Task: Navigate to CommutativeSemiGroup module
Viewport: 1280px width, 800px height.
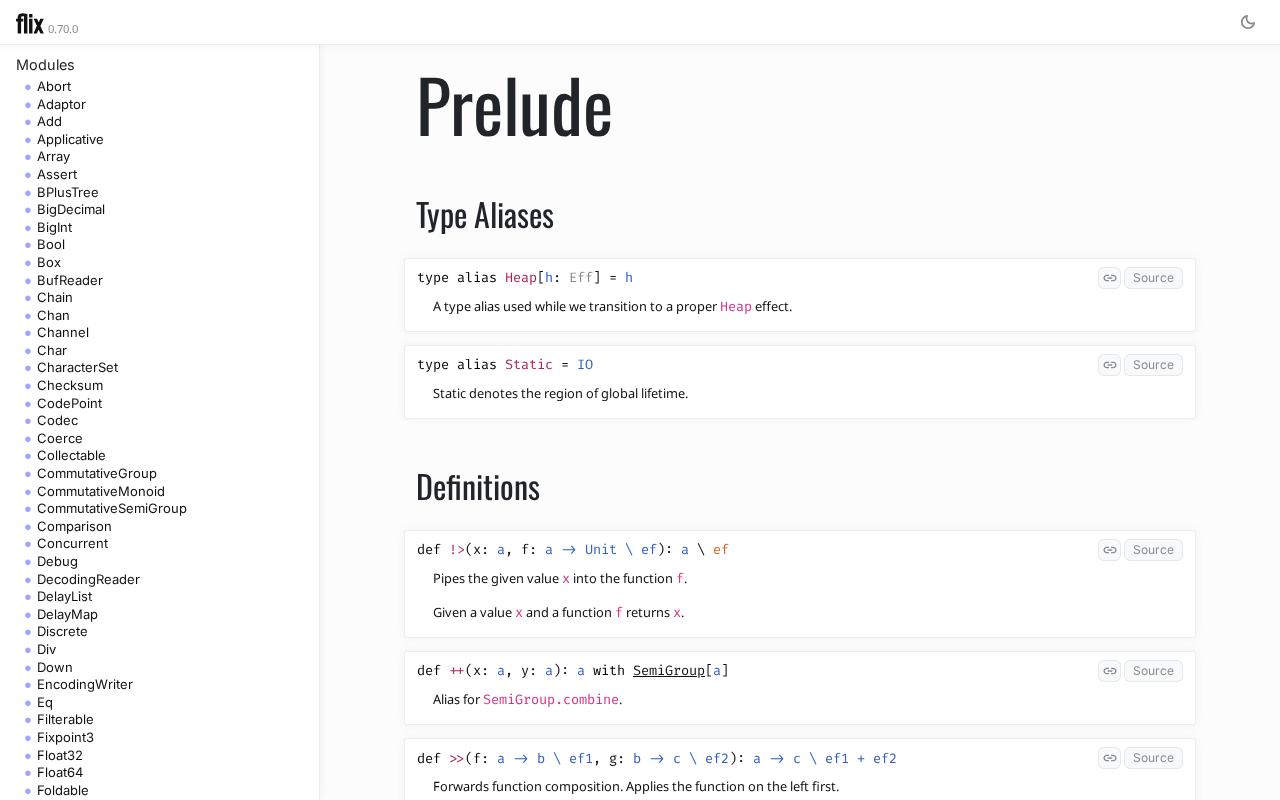Action: pos(111,508)
